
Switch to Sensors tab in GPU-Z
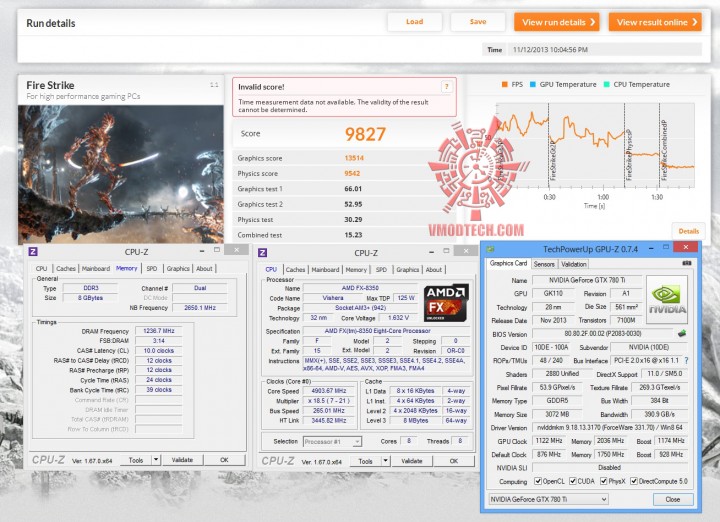pos(544,264)
